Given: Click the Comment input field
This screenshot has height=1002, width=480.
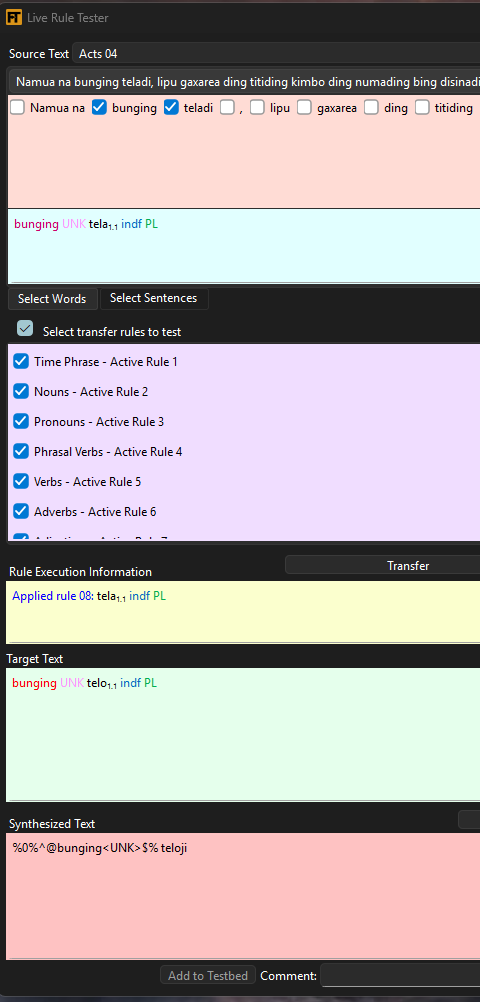Looking at the screenshot, I should [x=400, y=975].
